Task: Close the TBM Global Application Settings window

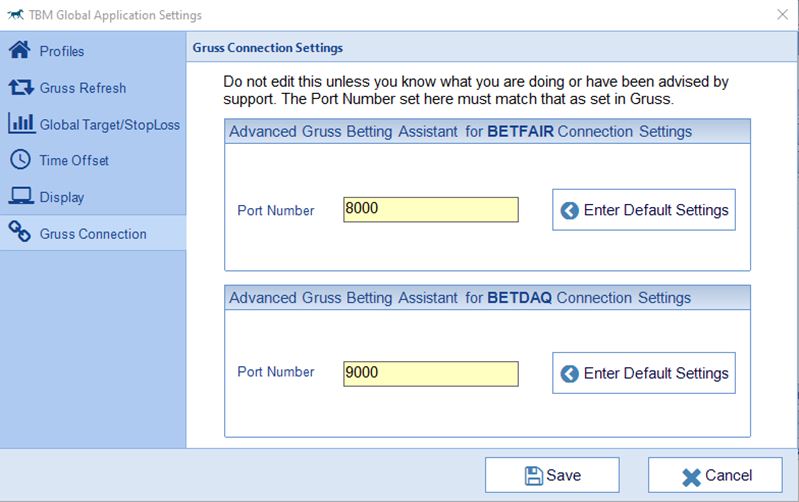Action: tap(782, 14)
